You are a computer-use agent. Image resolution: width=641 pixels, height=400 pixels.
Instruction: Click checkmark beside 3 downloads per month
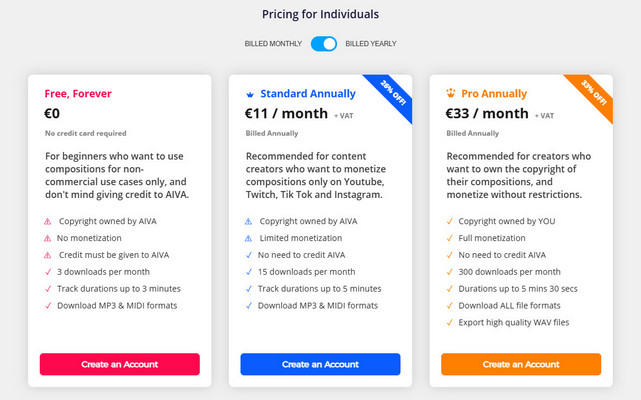pyautogui.click(x=48, y=272)
